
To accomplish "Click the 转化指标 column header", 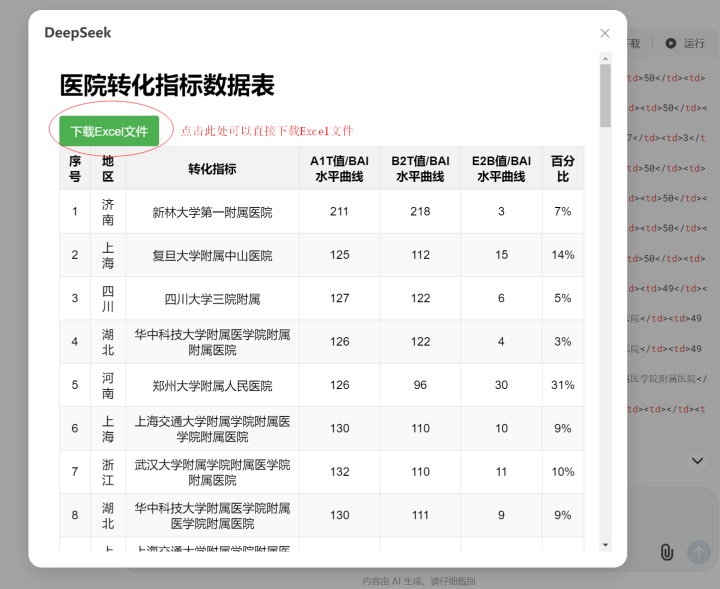I will [x=212, y=168].
